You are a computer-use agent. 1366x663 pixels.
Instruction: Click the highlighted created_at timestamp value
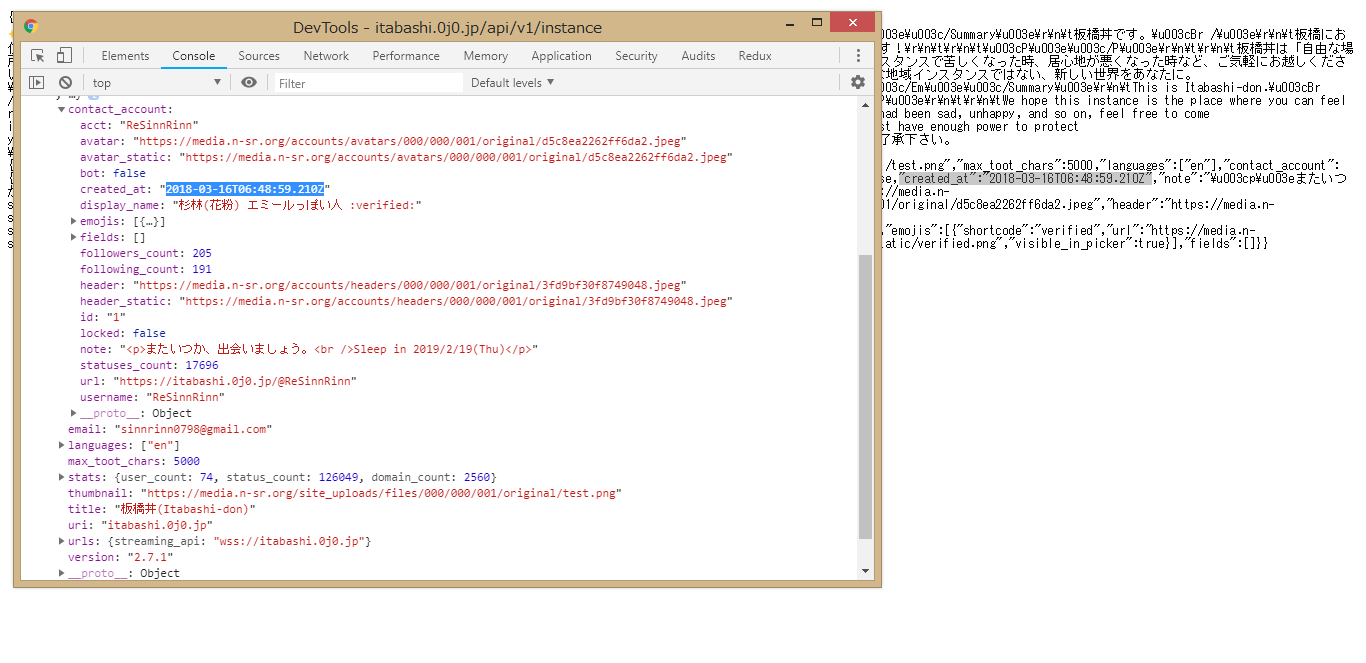coord(245,189)
